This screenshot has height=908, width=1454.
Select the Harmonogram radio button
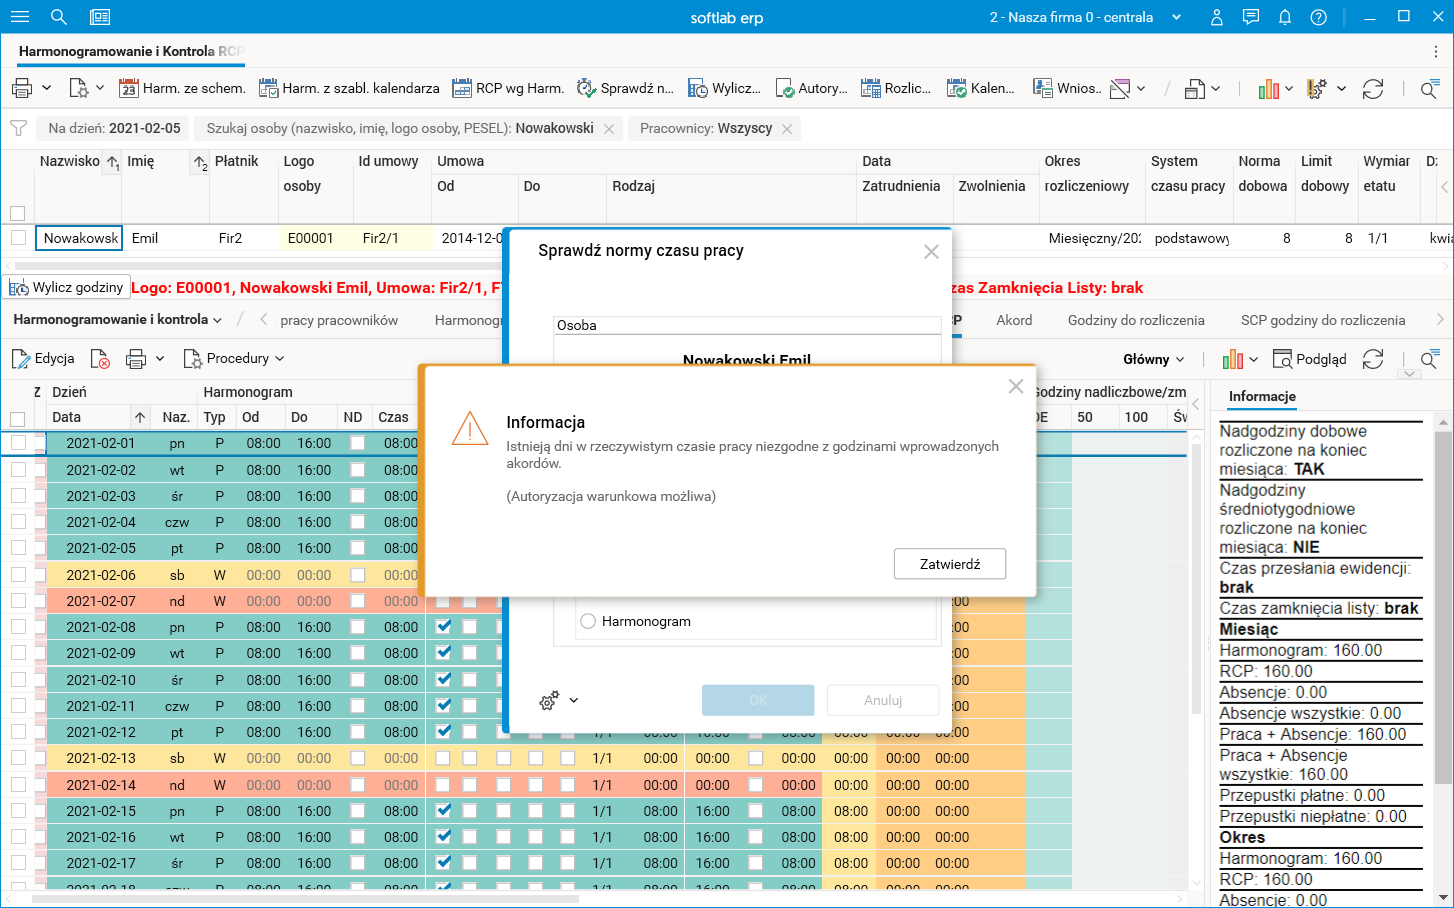pos(588,621)
